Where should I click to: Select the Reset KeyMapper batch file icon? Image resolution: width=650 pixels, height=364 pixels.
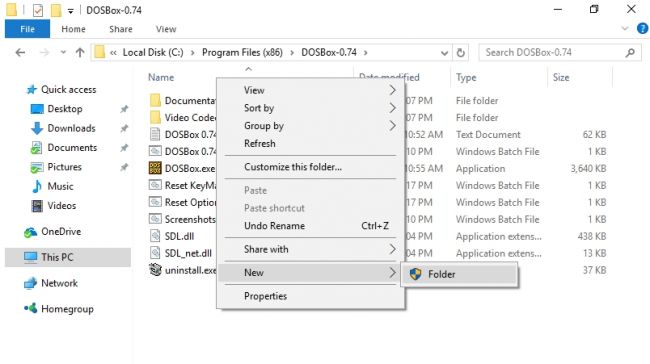click(155, 185)
